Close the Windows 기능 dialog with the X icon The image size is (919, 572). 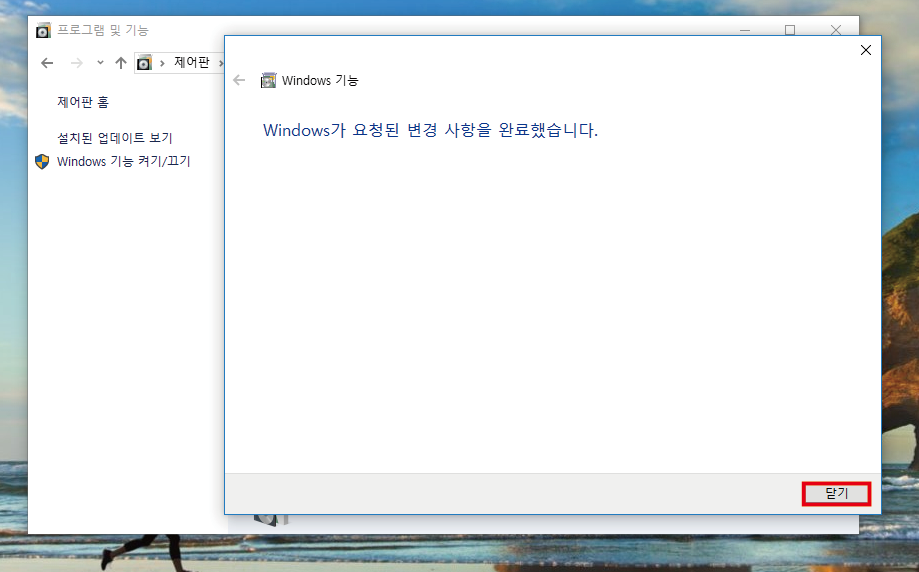pos(866,50)
